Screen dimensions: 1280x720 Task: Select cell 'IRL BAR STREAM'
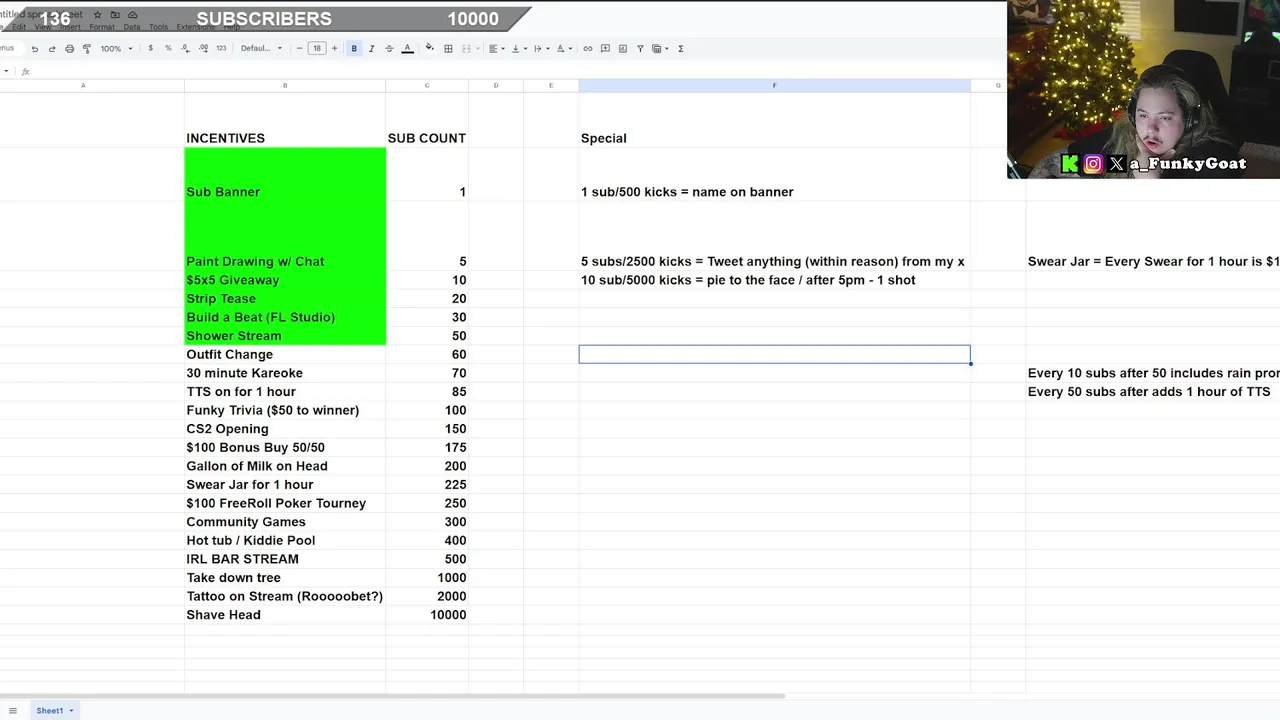pos(285,559)
